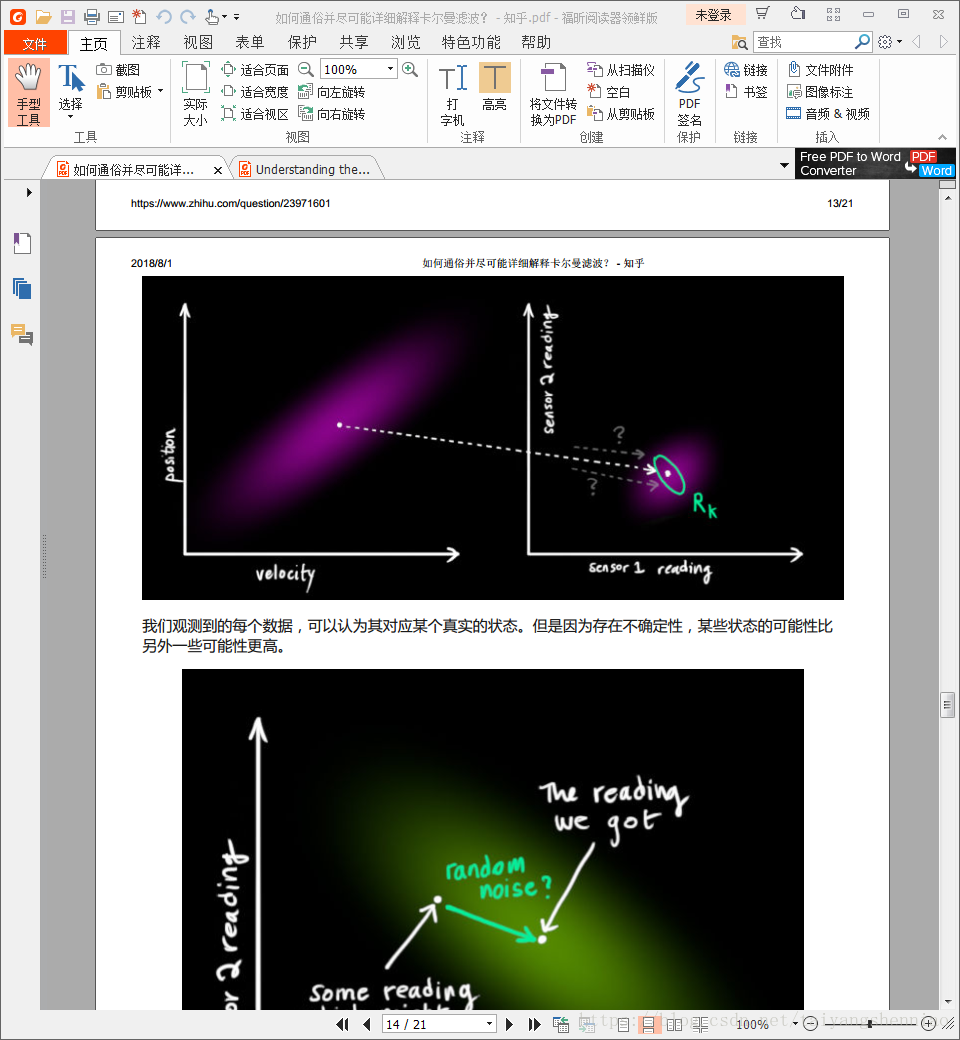Enable continuous facing view mode

tap(700, 1025)
